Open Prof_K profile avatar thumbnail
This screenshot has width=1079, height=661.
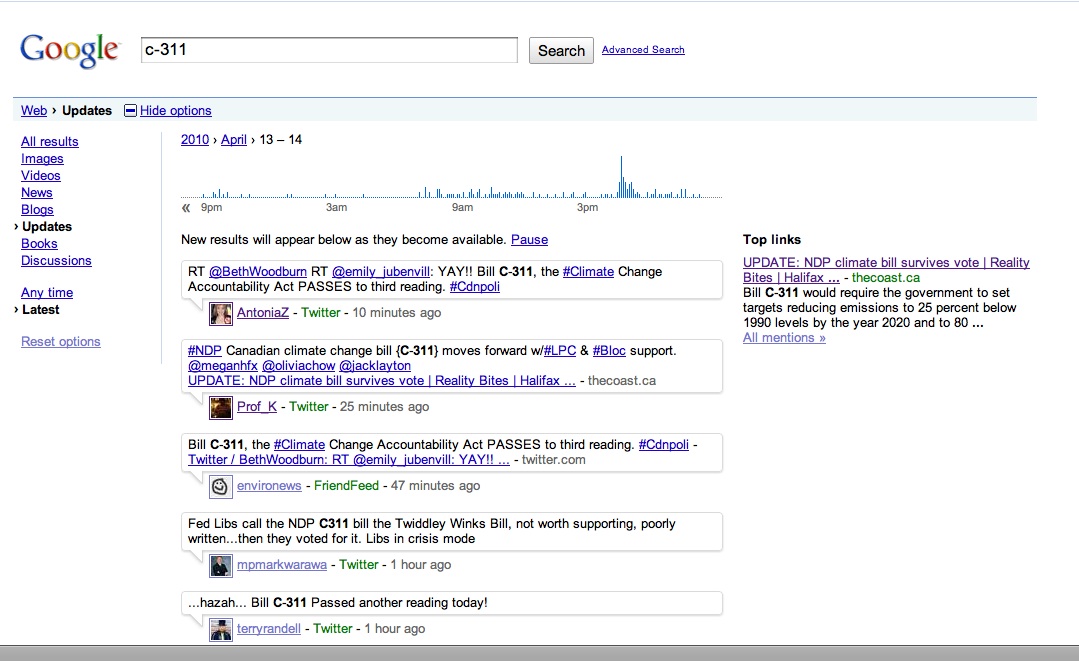[221, 408]
